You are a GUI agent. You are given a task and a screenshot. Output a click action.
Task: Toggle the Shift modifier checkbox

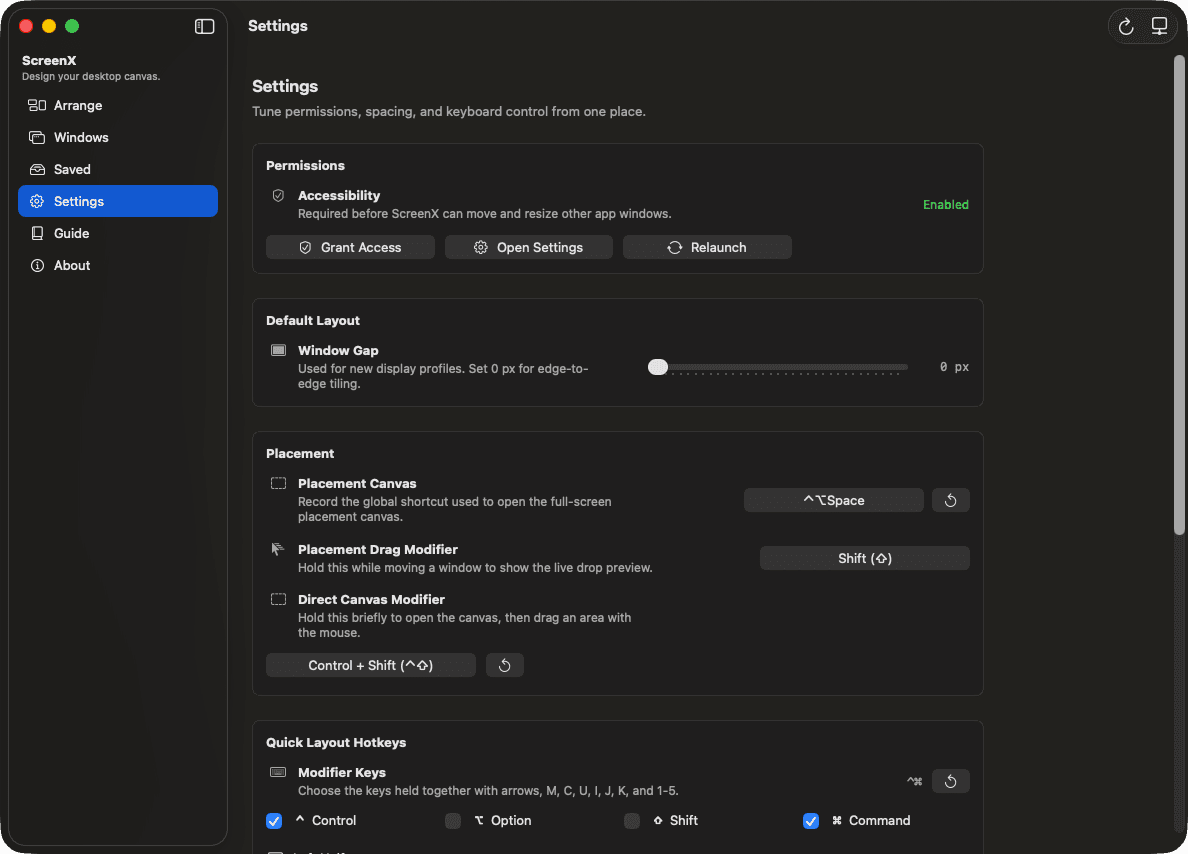pyautogui.click(x=632, y=821)
